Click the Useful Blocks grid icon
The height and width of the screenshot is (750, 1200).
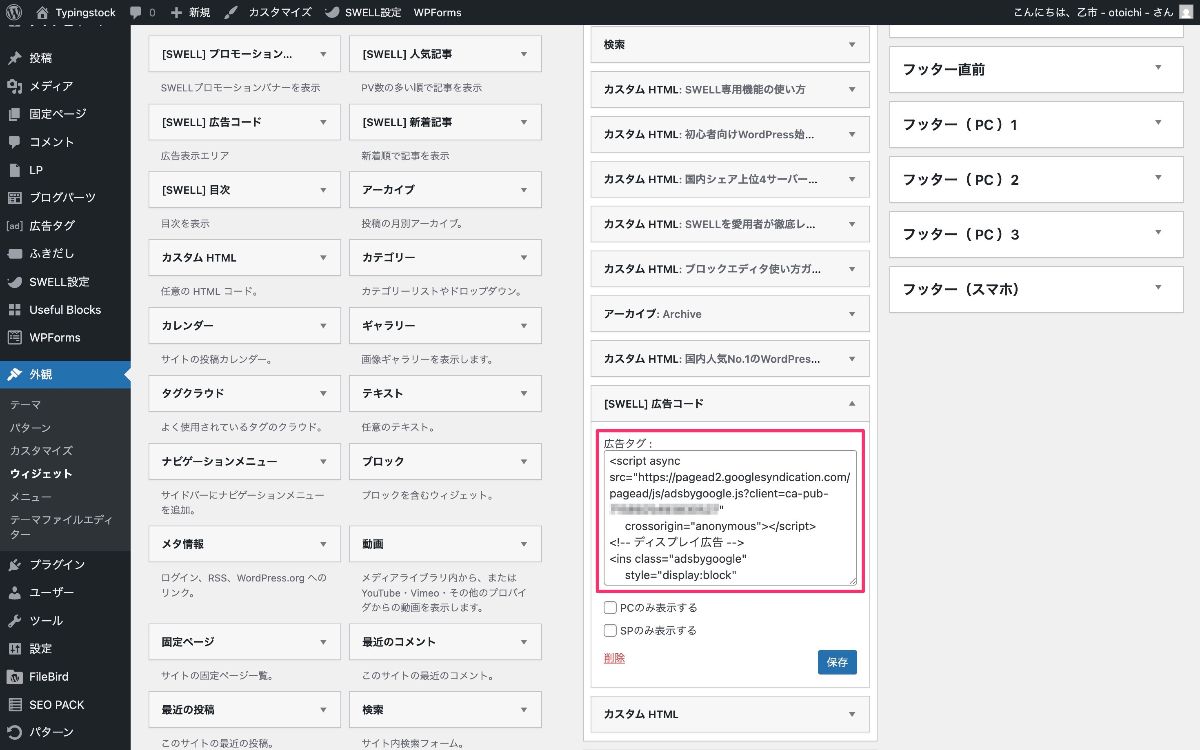coord(14,310)
